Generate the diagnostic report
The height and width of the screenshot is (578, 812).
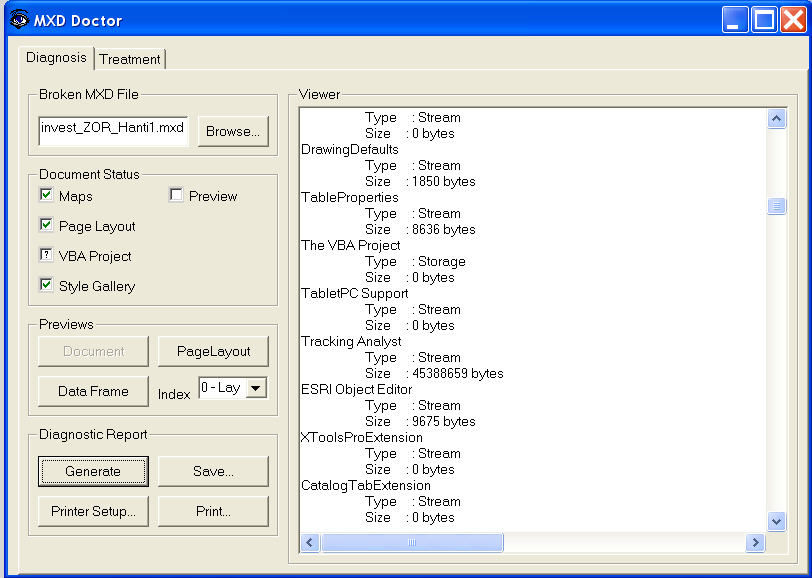pos(93,471)
